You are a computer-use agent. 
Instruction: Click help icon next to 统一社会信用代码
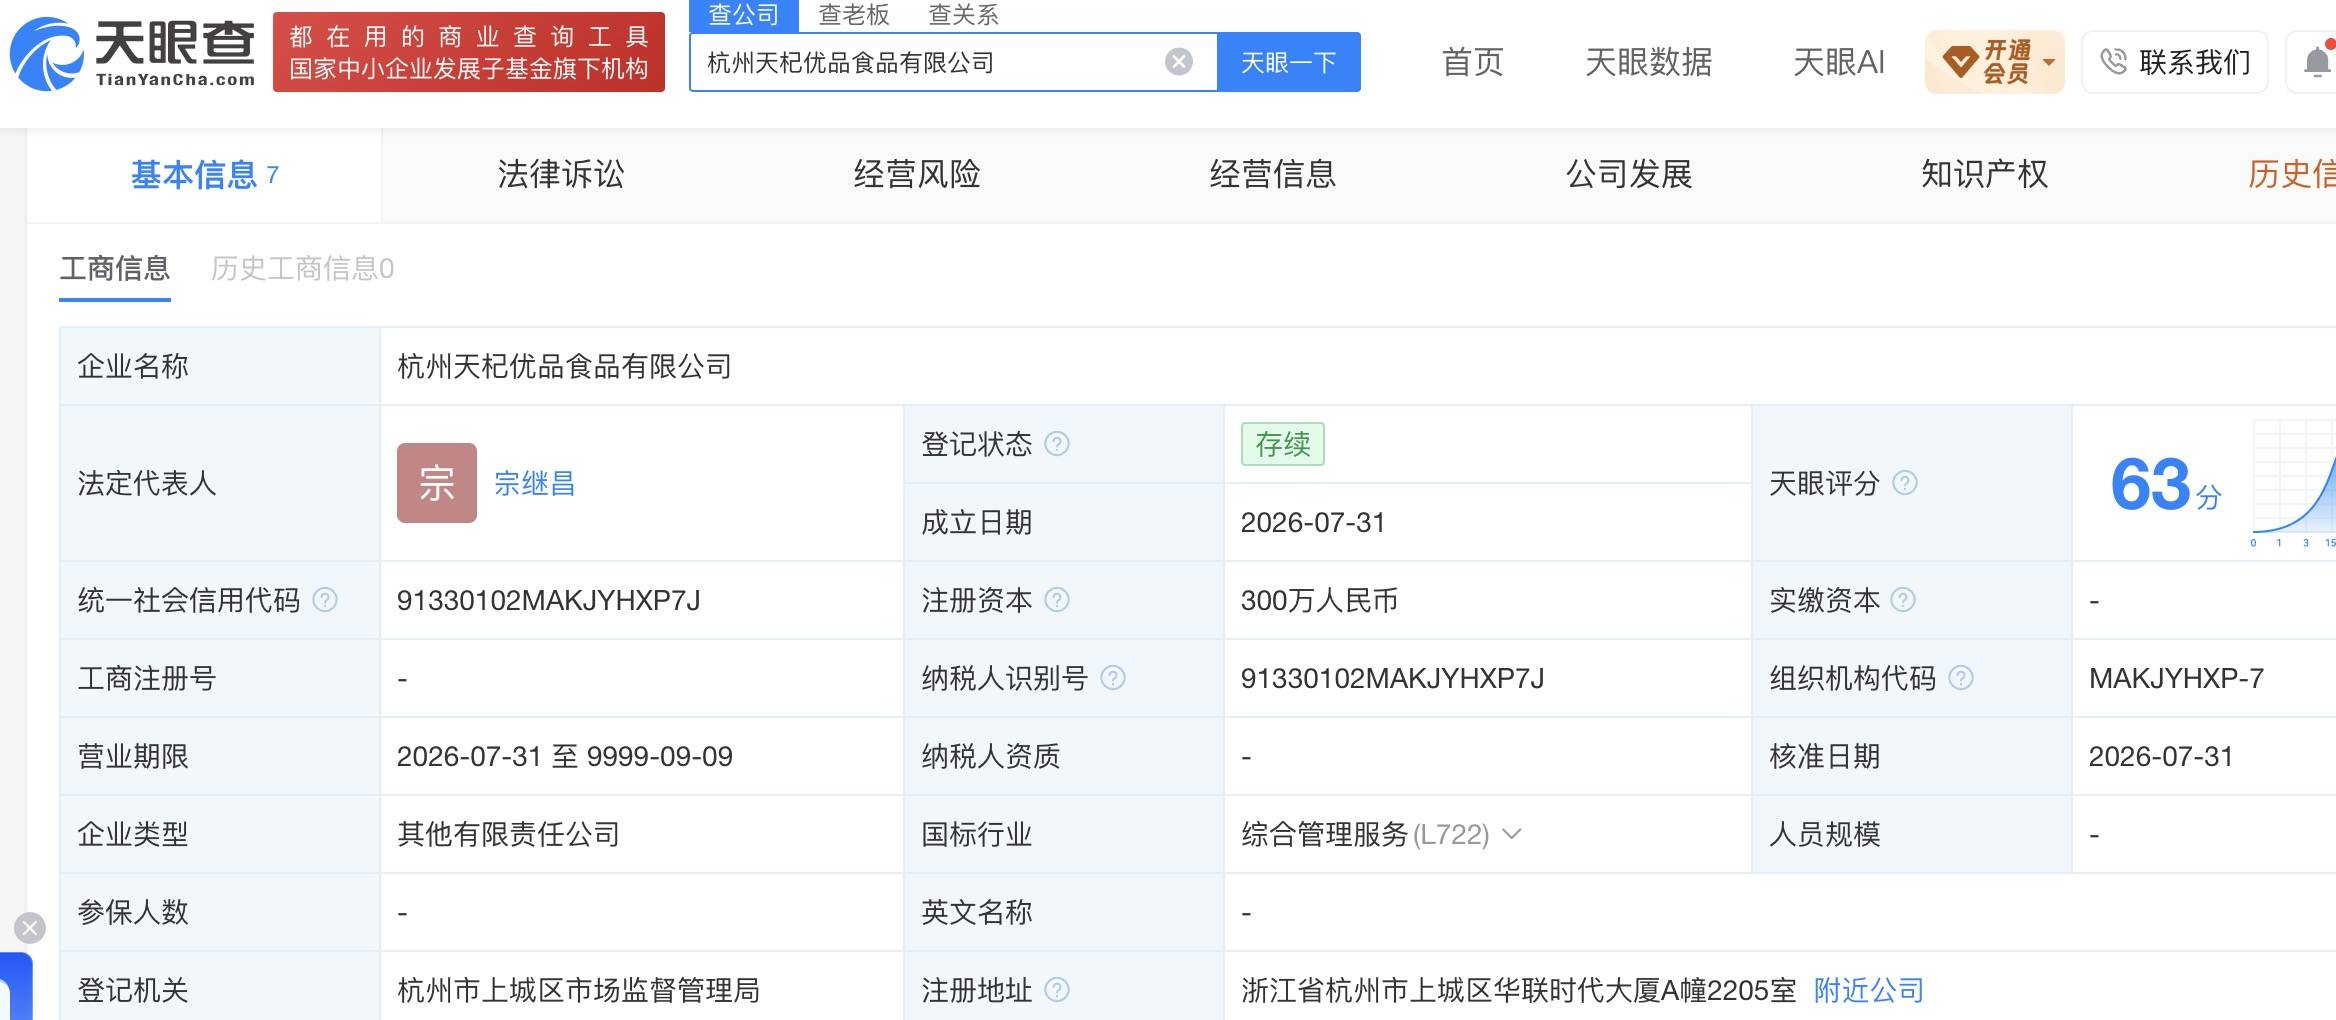[325, 600]
